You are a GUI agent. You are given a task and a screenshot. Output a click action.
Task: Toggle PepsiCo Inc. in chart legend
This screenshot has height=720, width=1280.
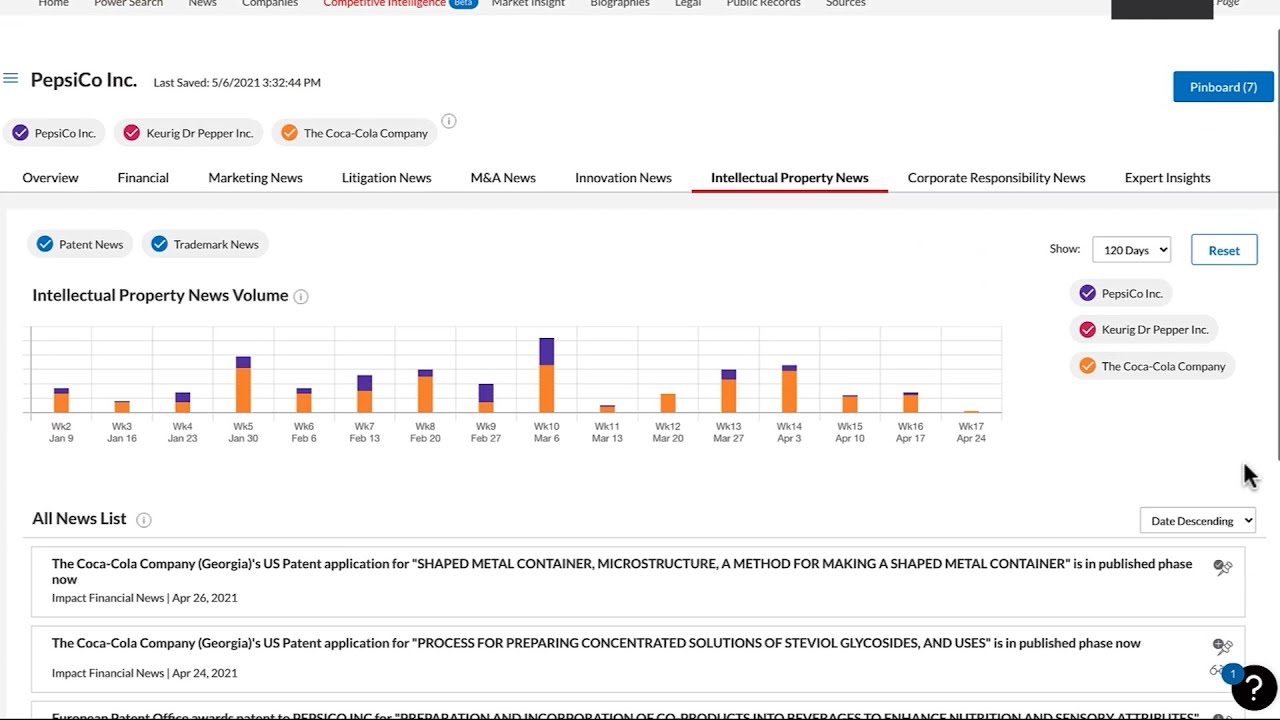click(1121, 293)
